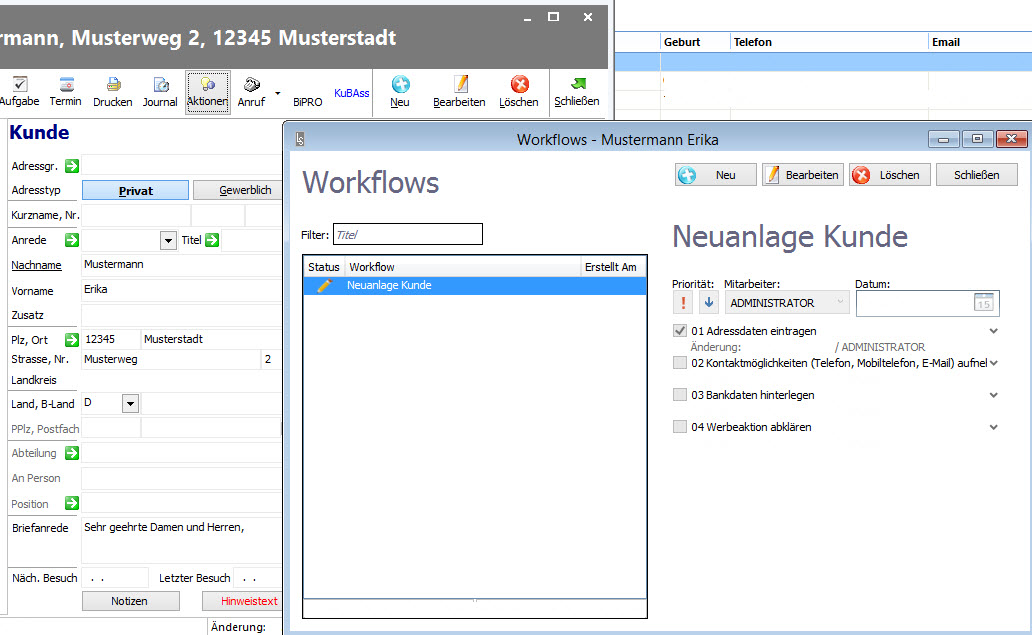Switch to Gewerblich address type
Screen dimensions: 1032x635
click(x=236, y=190)
